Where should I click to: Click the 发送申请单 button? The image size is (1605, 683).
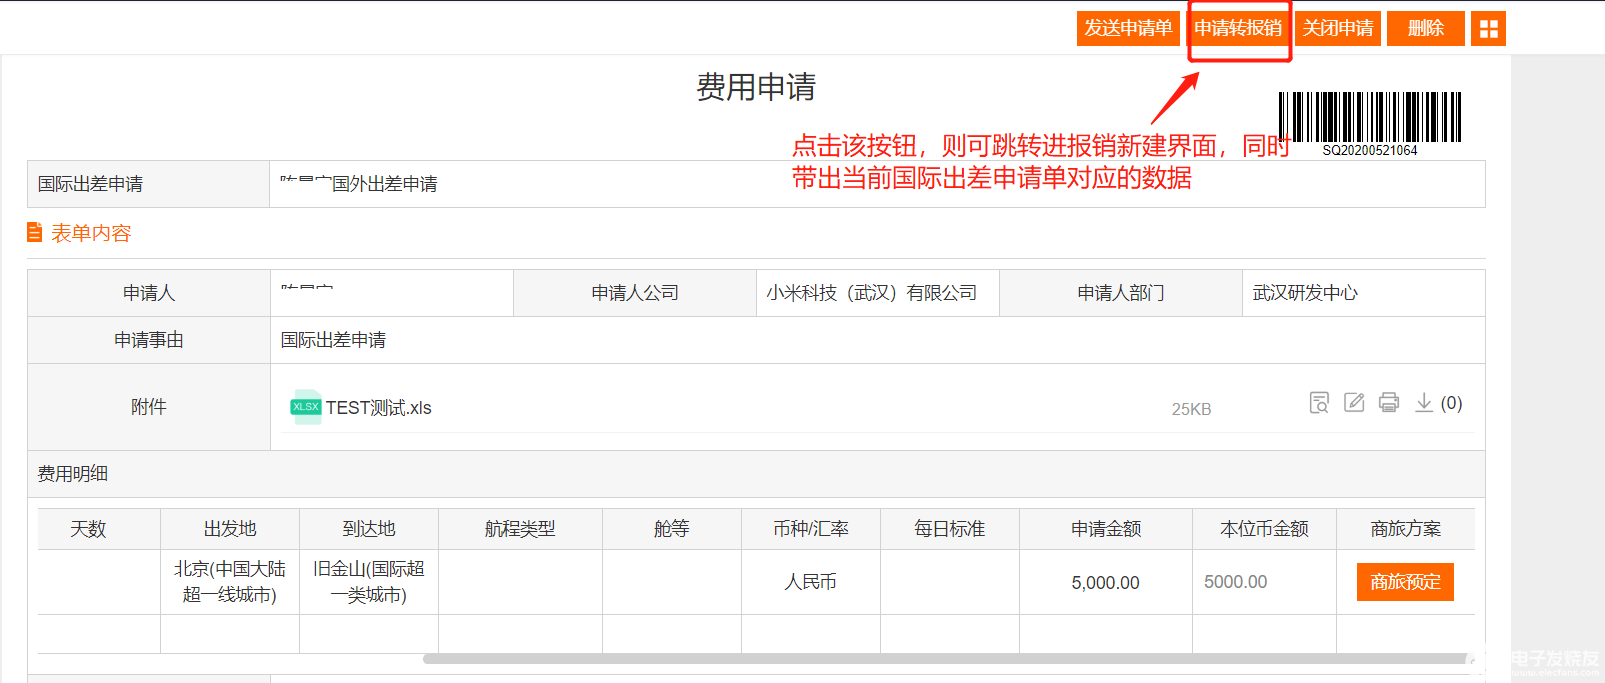[1128, 28]
